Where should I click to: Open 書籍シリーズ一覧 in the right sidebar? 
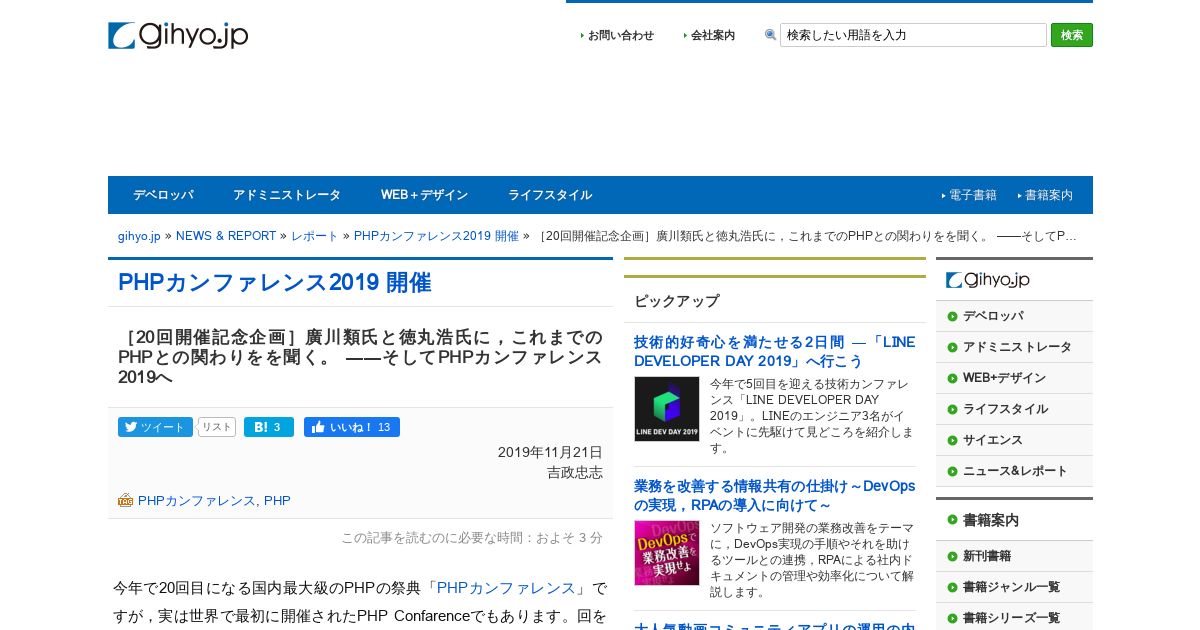1011,618
